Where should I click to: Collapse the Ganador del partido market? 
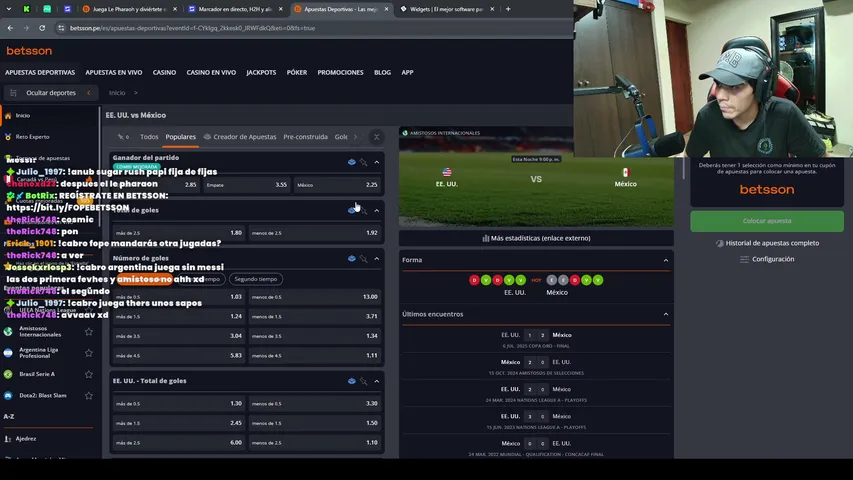pyautogui.click(x=376, y=162)
